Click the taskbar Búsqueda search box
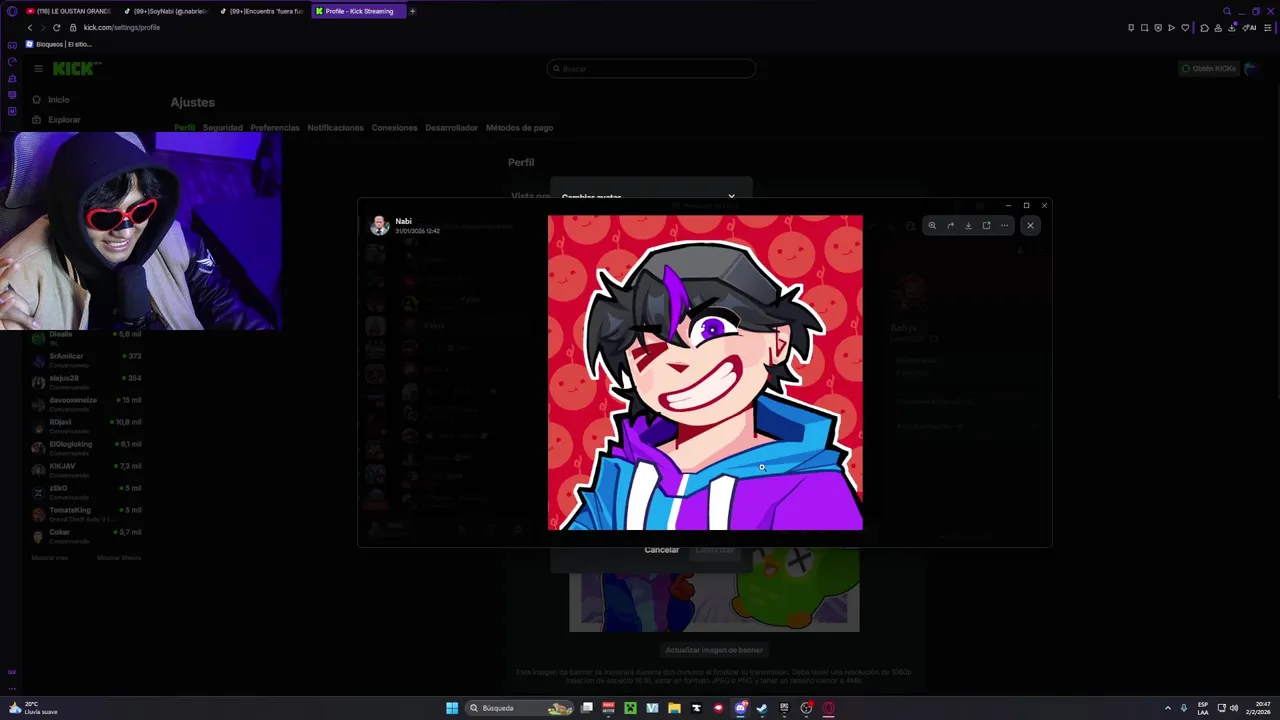The height and width of the screenshot is (720, 1280). coord(519,708)
